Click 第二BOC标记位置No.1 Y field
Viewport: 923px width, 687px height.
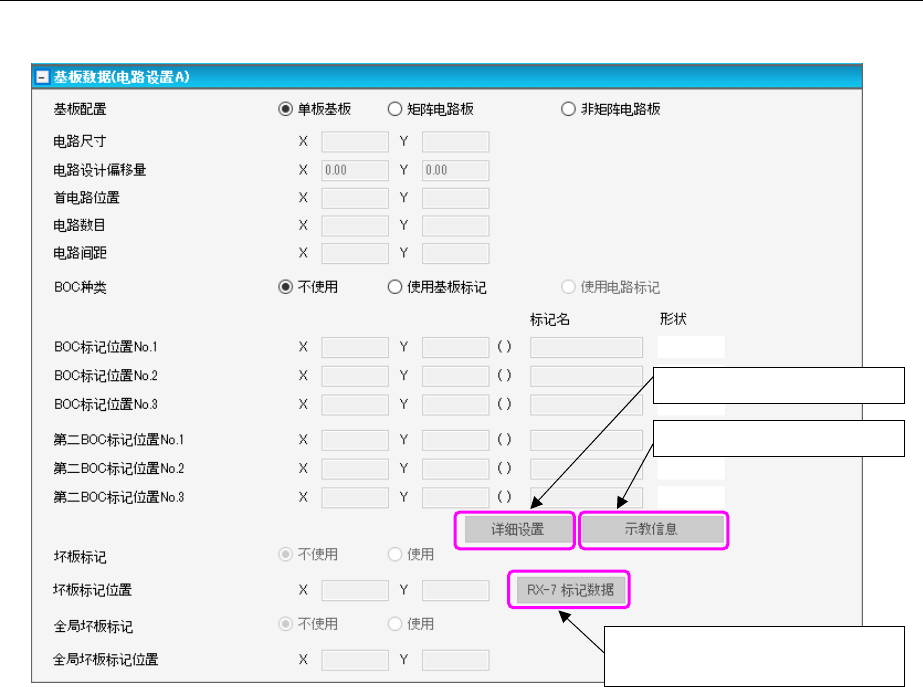(x=456, y=440)
